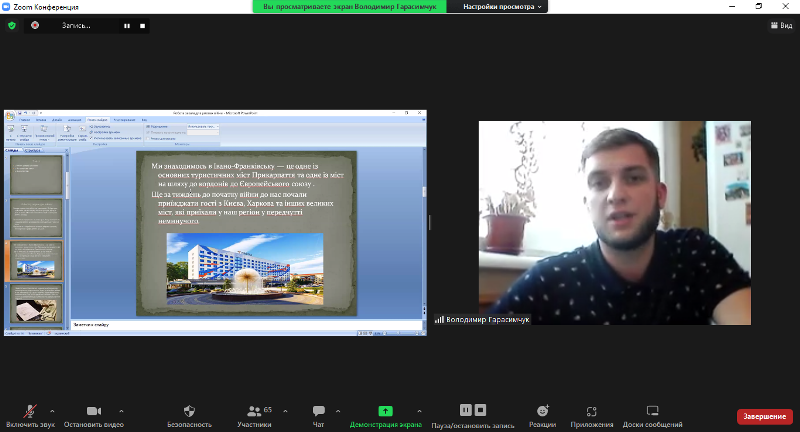Expand arrow beside Участники
800x432 pixels.
tap(285, 411)
